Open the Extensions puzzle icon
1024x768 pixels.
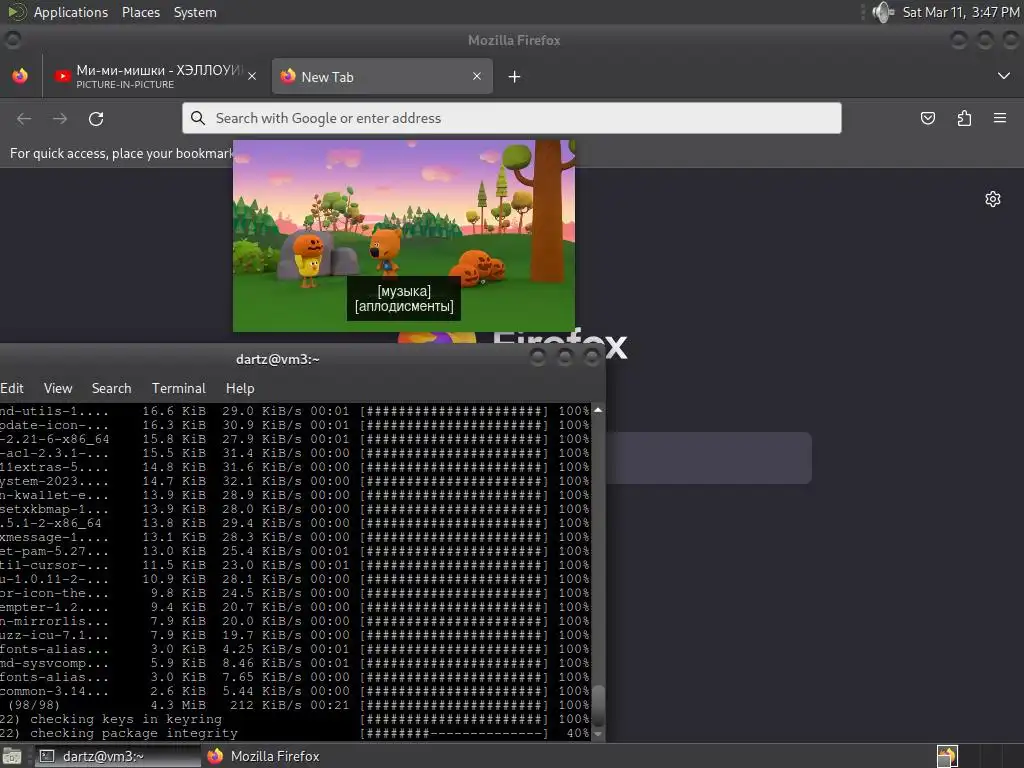tap(964, 118)
